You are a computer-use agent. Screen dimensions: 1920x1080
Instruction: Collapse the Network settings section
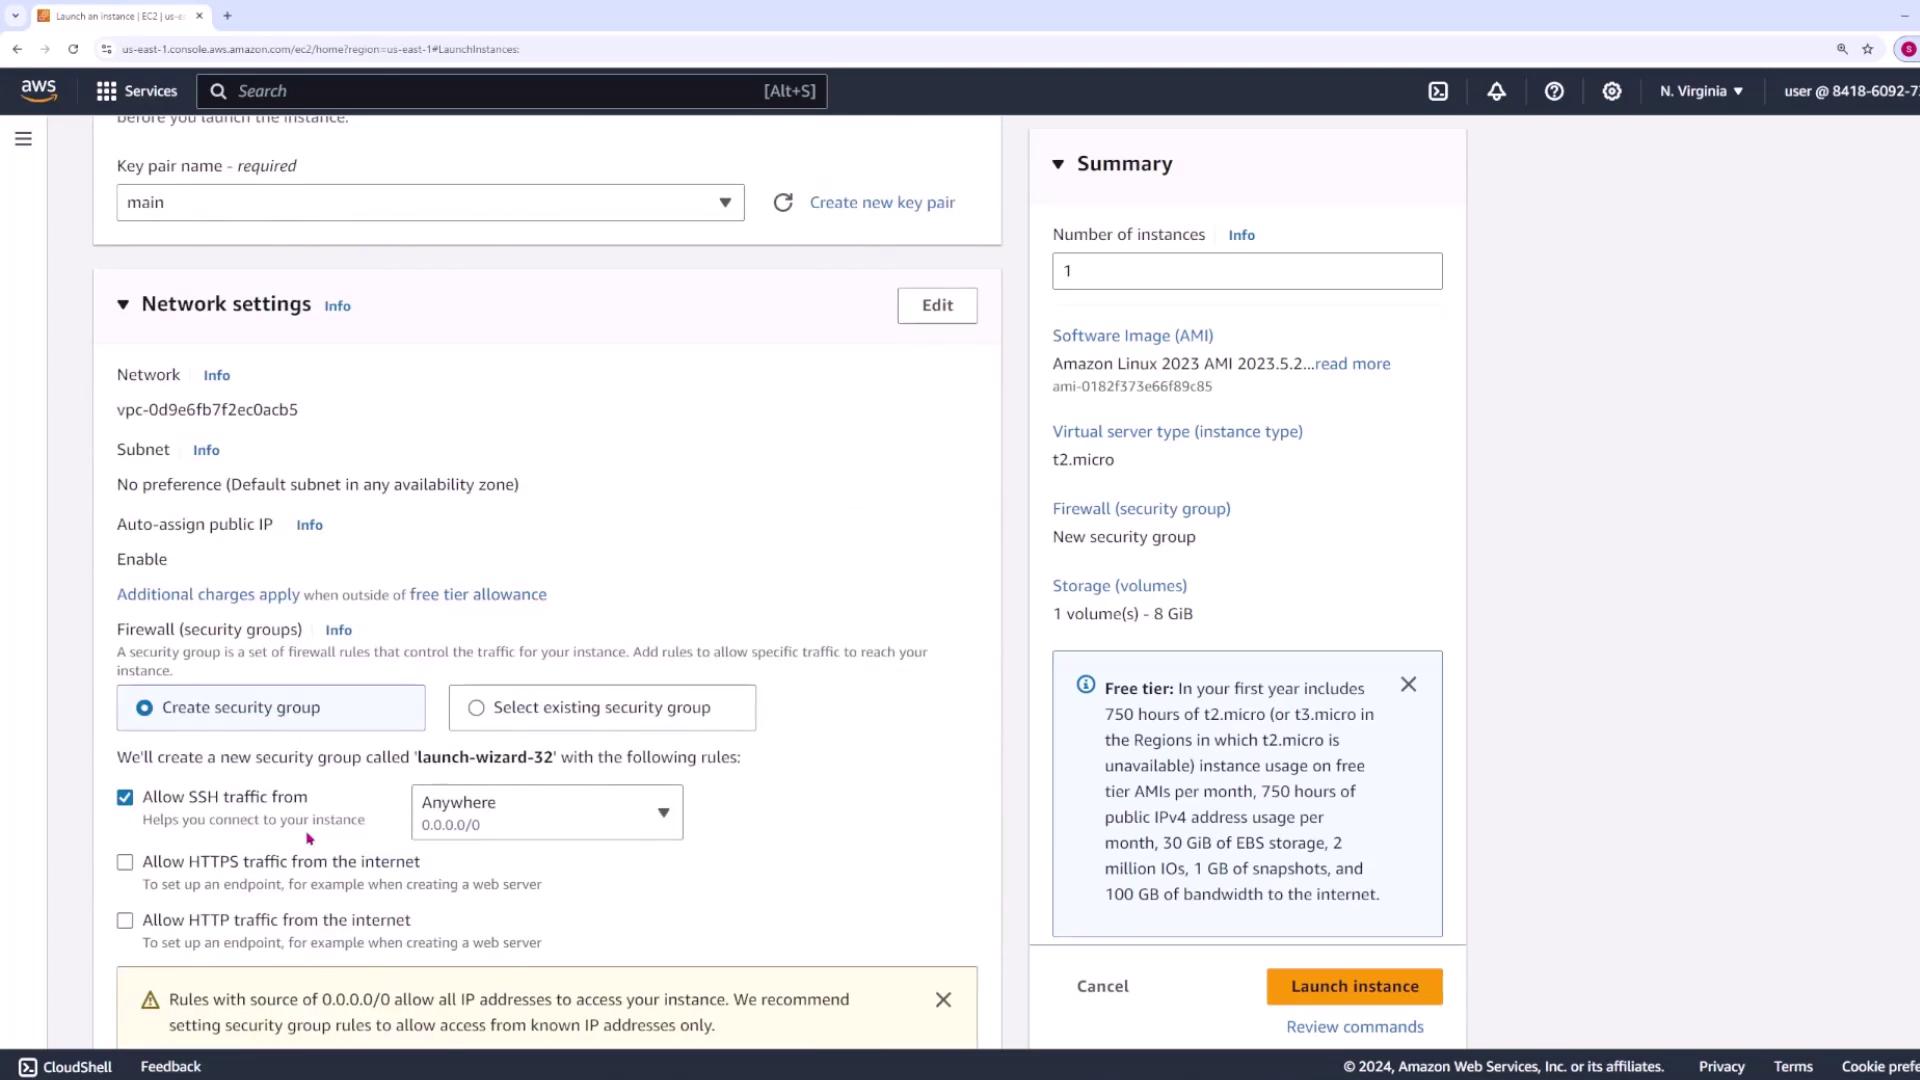(x=123, y=305)
